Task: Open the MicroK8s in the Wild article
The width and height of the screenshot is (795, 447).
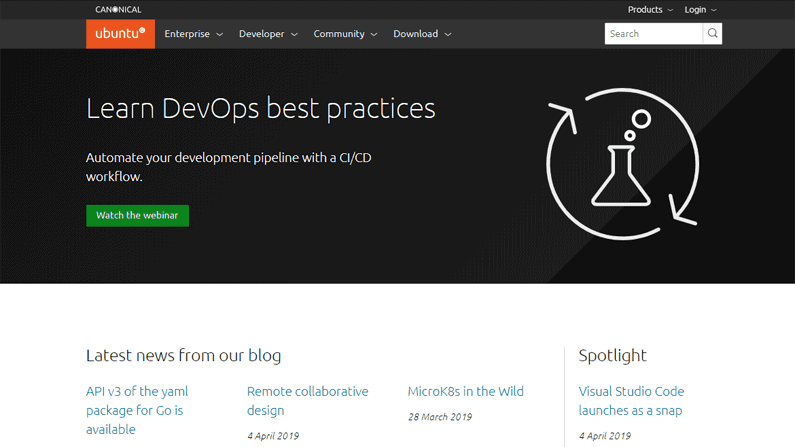Action: click(x=465, y=391)
